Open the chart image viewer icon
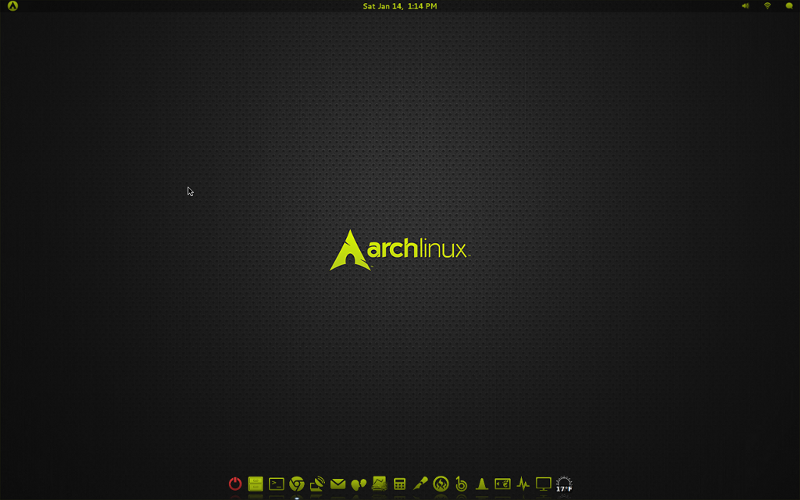 point(379,483)
